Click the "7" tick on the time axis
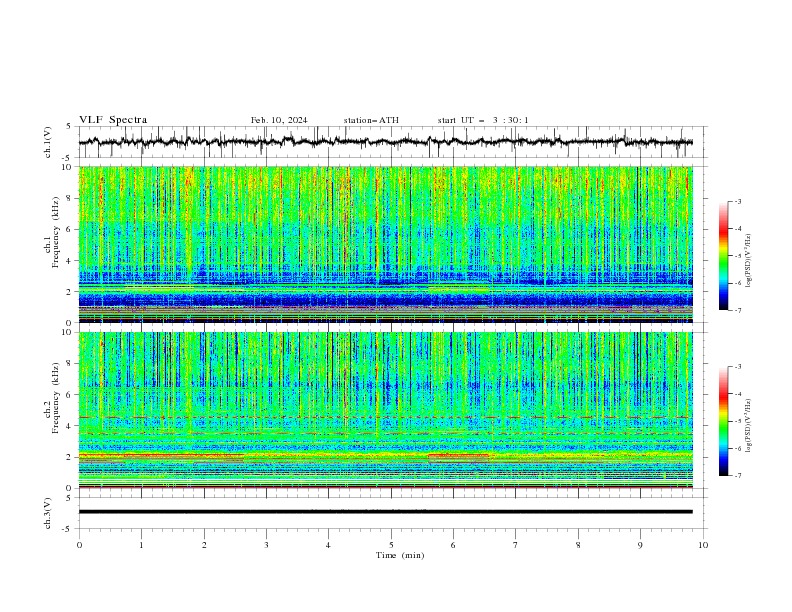The width and height of the screenshot is (792, 612). pos(516,545)
